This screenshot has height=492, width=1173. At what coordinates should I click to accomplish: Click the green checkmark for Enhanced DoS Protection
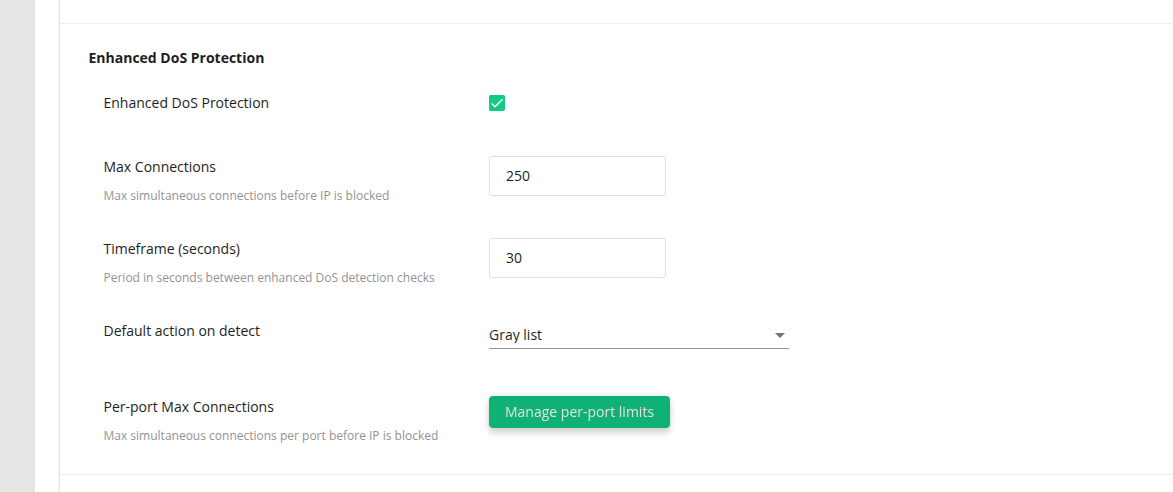pos(497,103)
